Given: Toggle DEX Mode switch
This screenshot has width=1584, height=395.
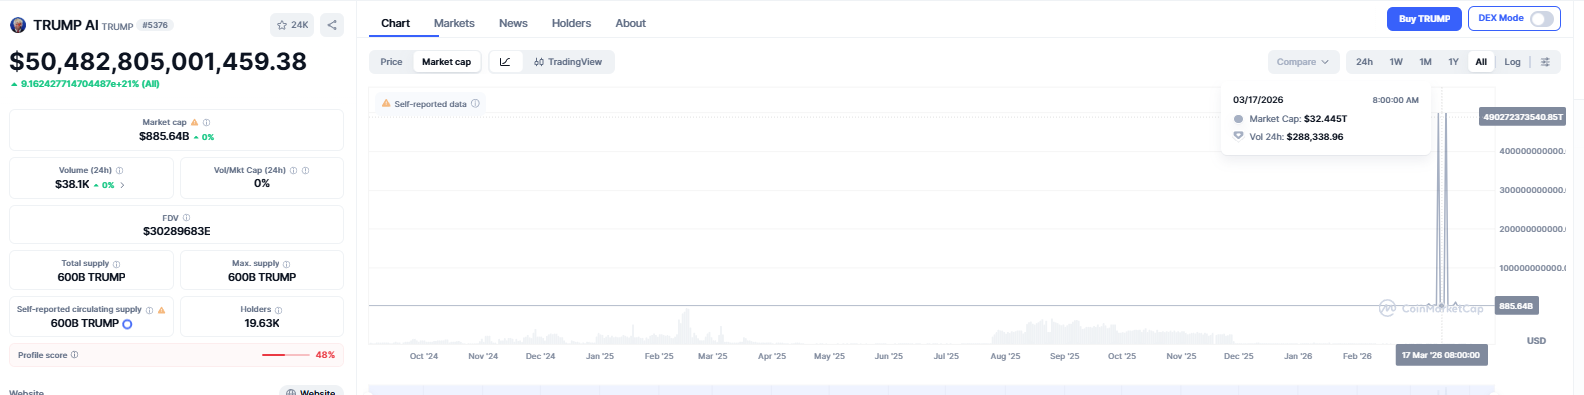Looking at the screenshot, I should 1542,19.
